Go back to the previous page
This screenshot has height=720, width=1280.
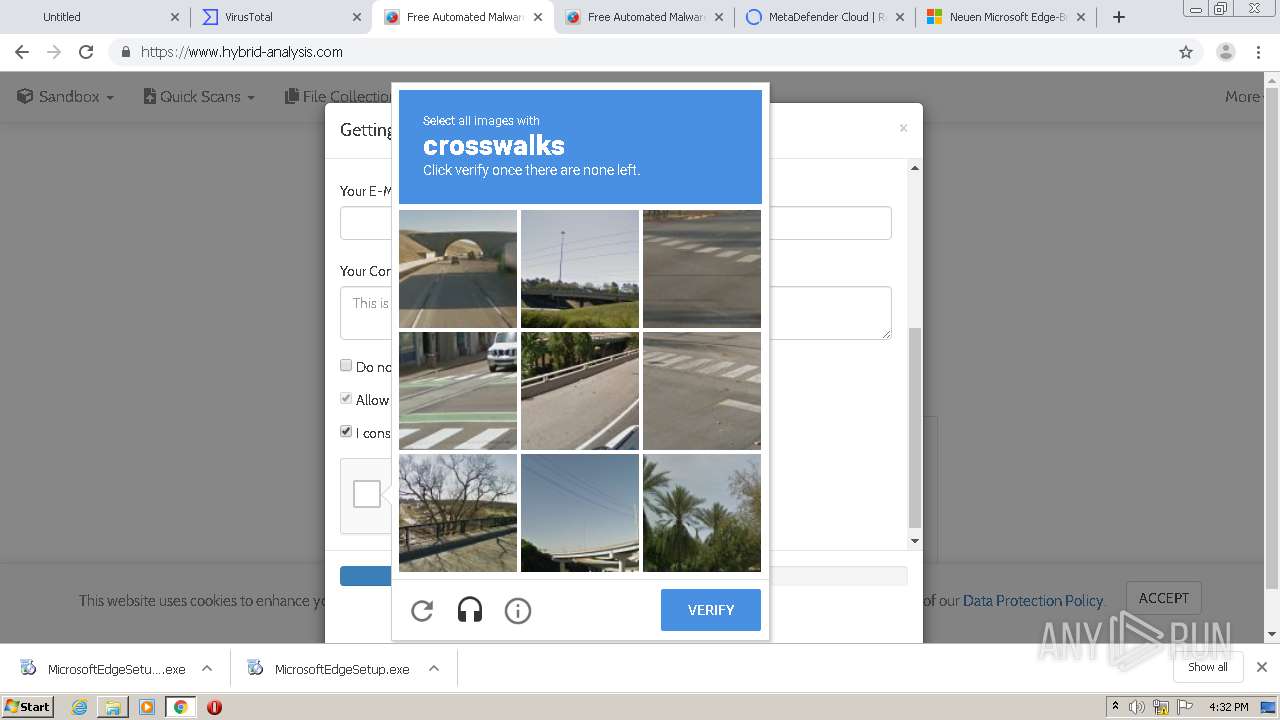tap(22, 52)
